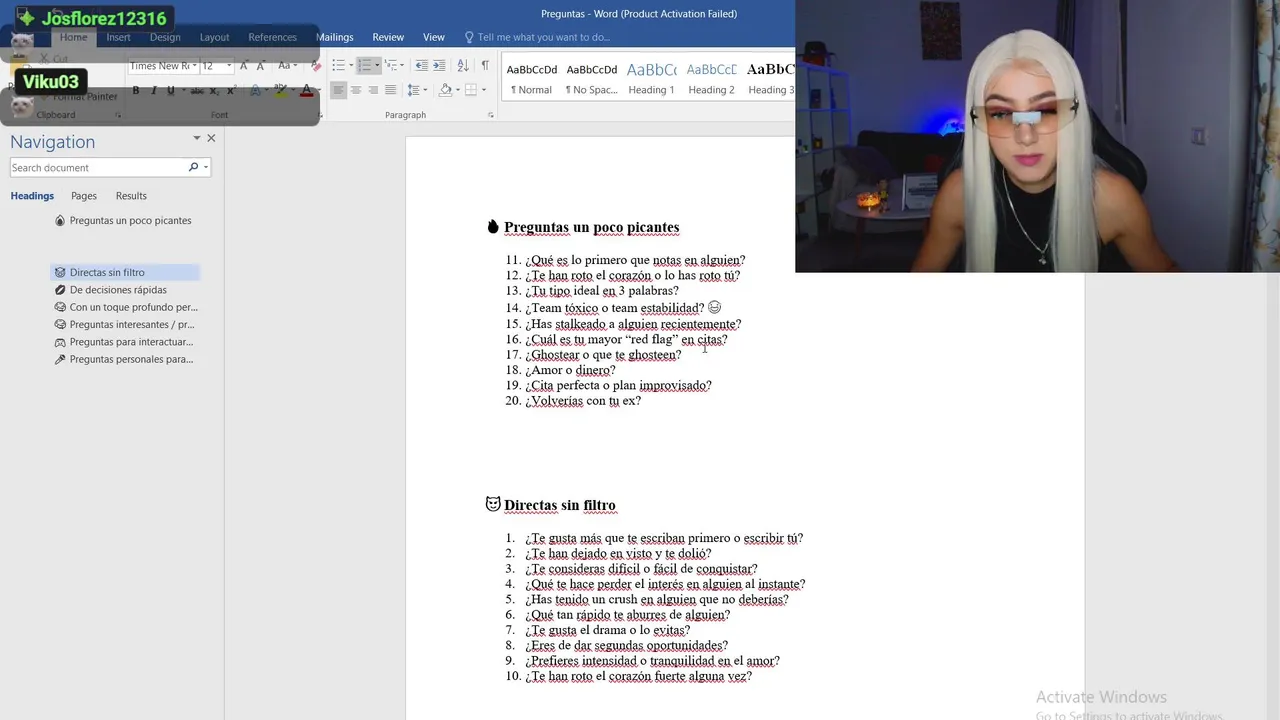Close the Navigation pane
1280x720 pixels.
point(211,138)
